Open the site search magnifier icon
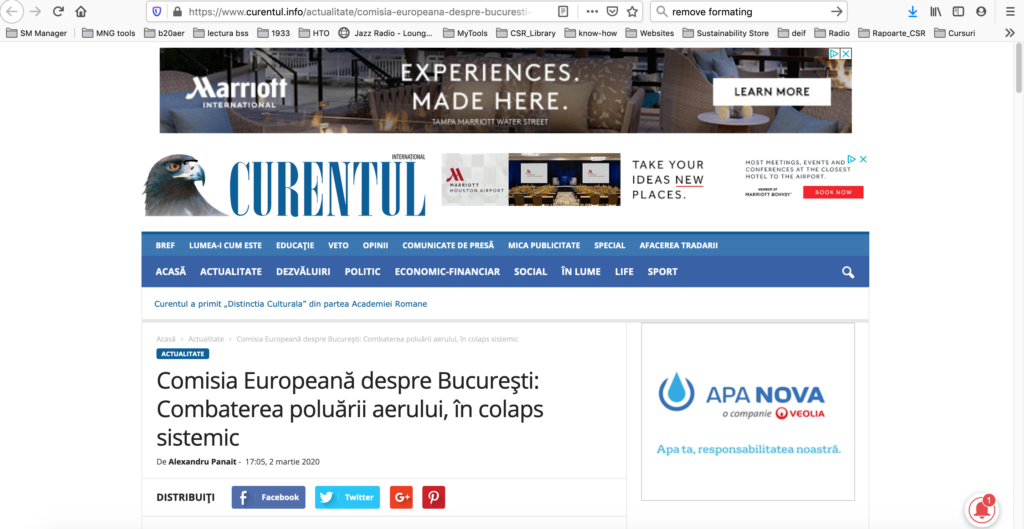1024x529 pixels. (848, 272)
